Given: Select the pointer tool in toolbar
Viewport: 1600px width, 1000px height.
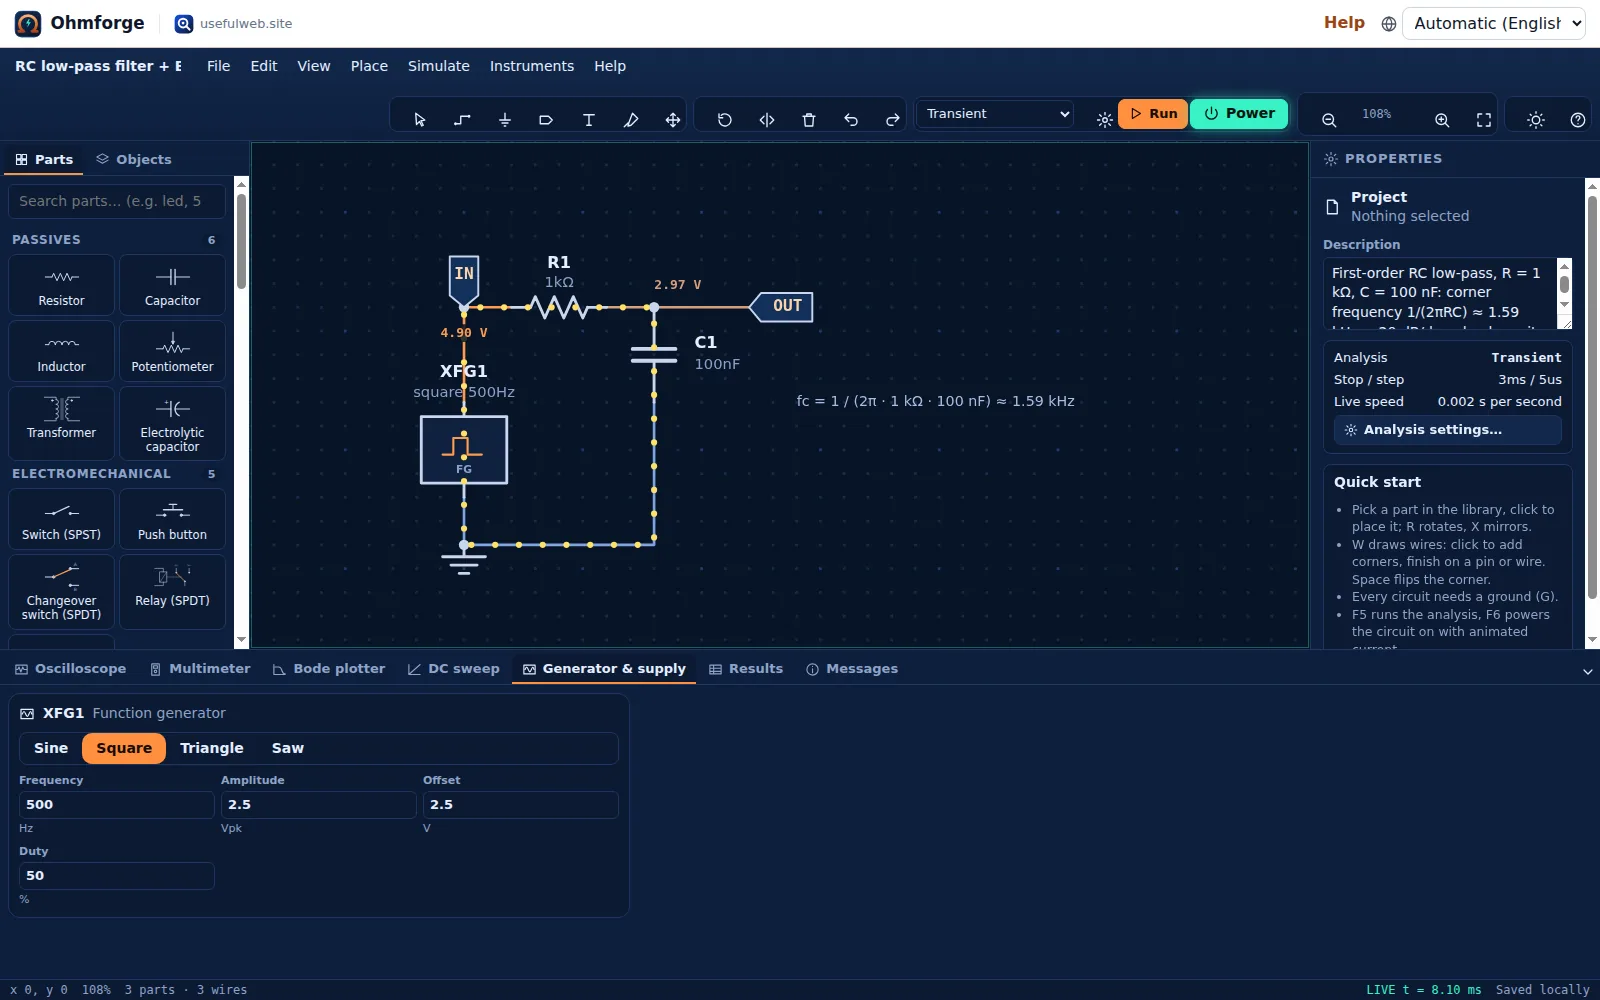Looking at the screenshot, I should [x=420, y=120].
